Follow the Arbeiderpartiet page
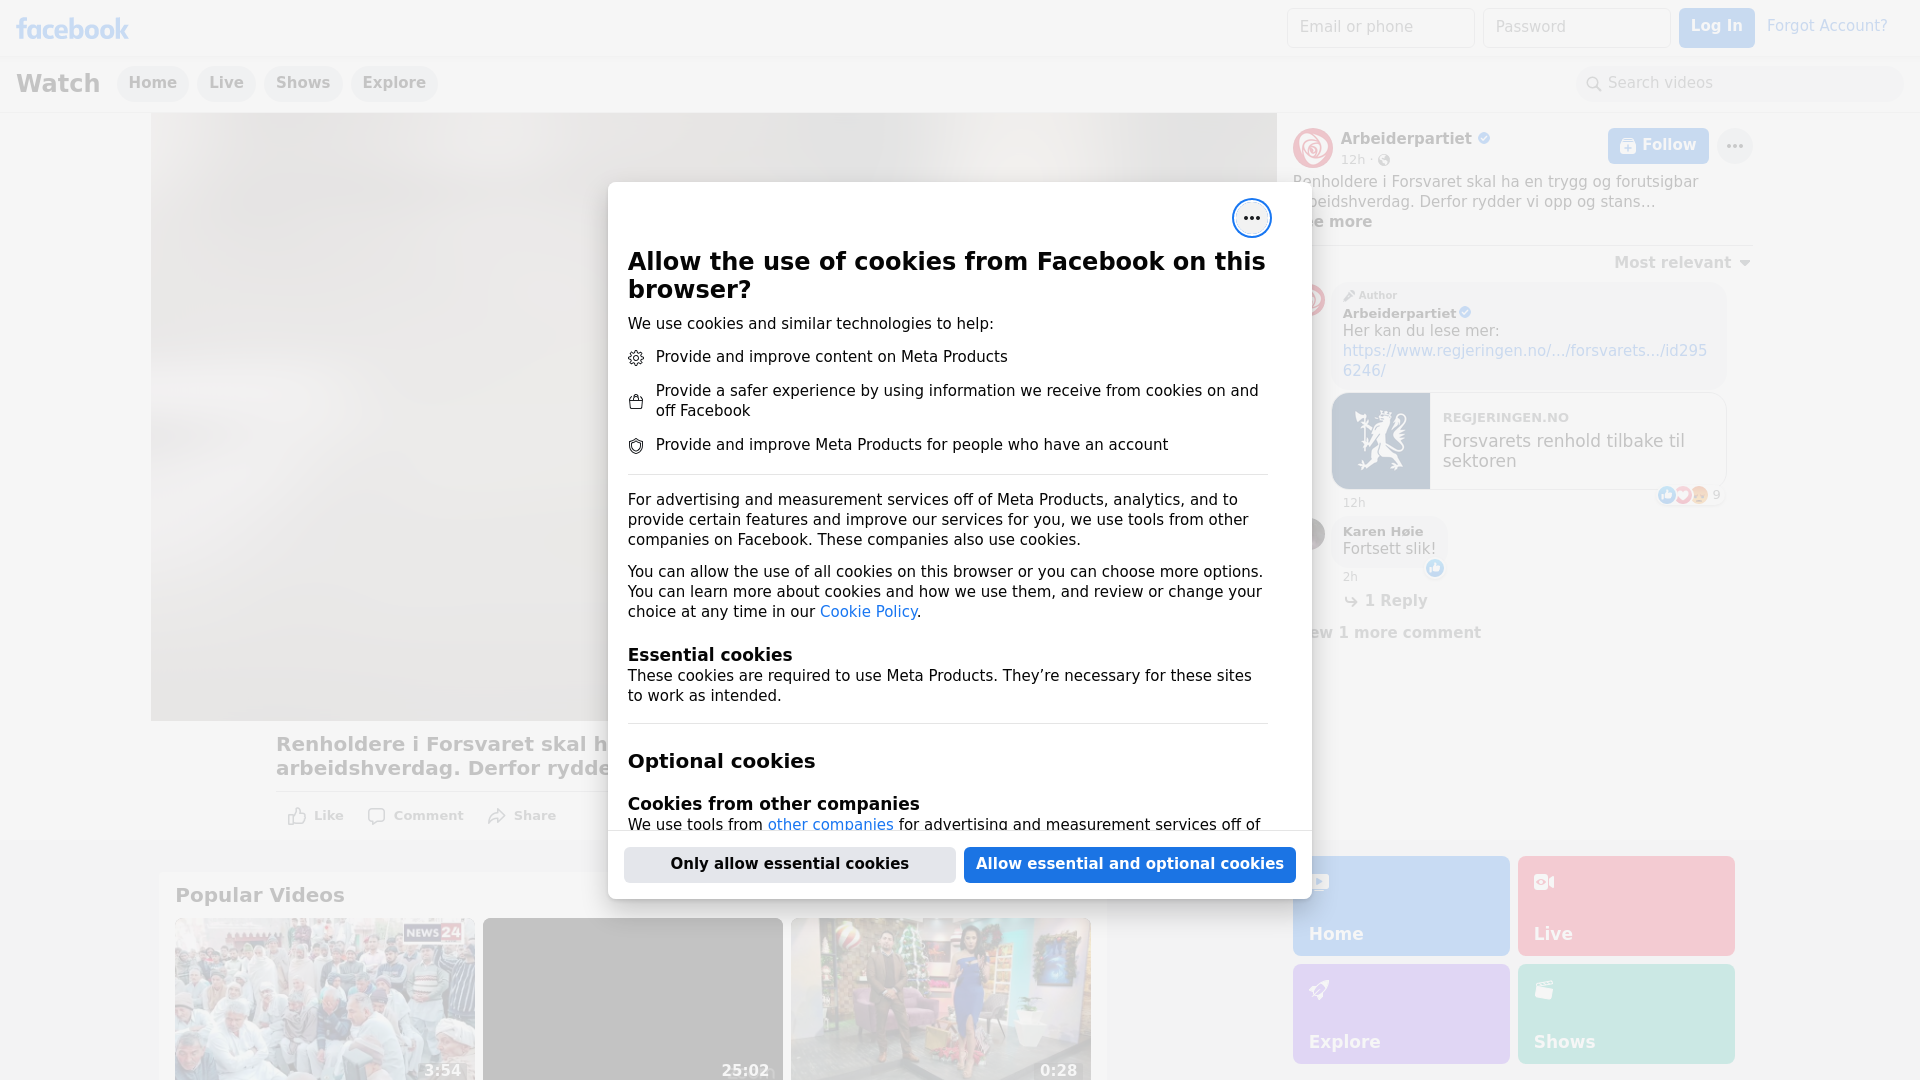This screenshot has width=1920, height=1080. click(1657, 146)
